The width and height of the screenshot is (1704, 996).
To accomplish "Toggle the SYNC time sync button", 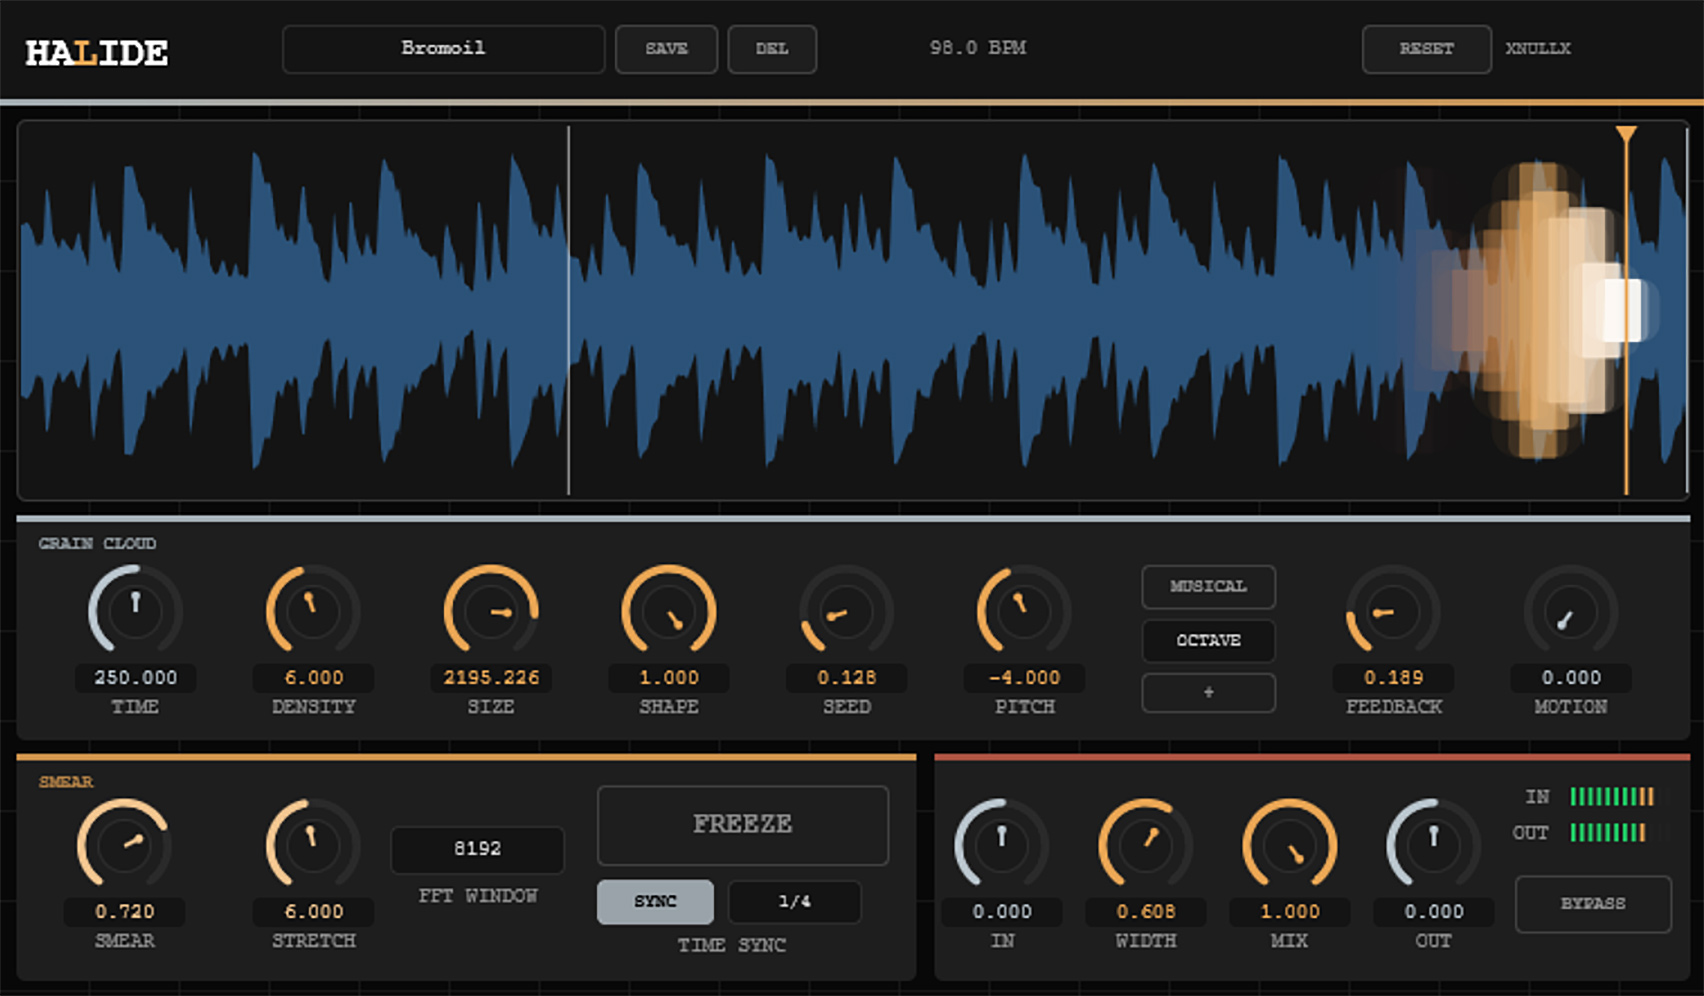I will pyautogui.click(x=655, y=902).
